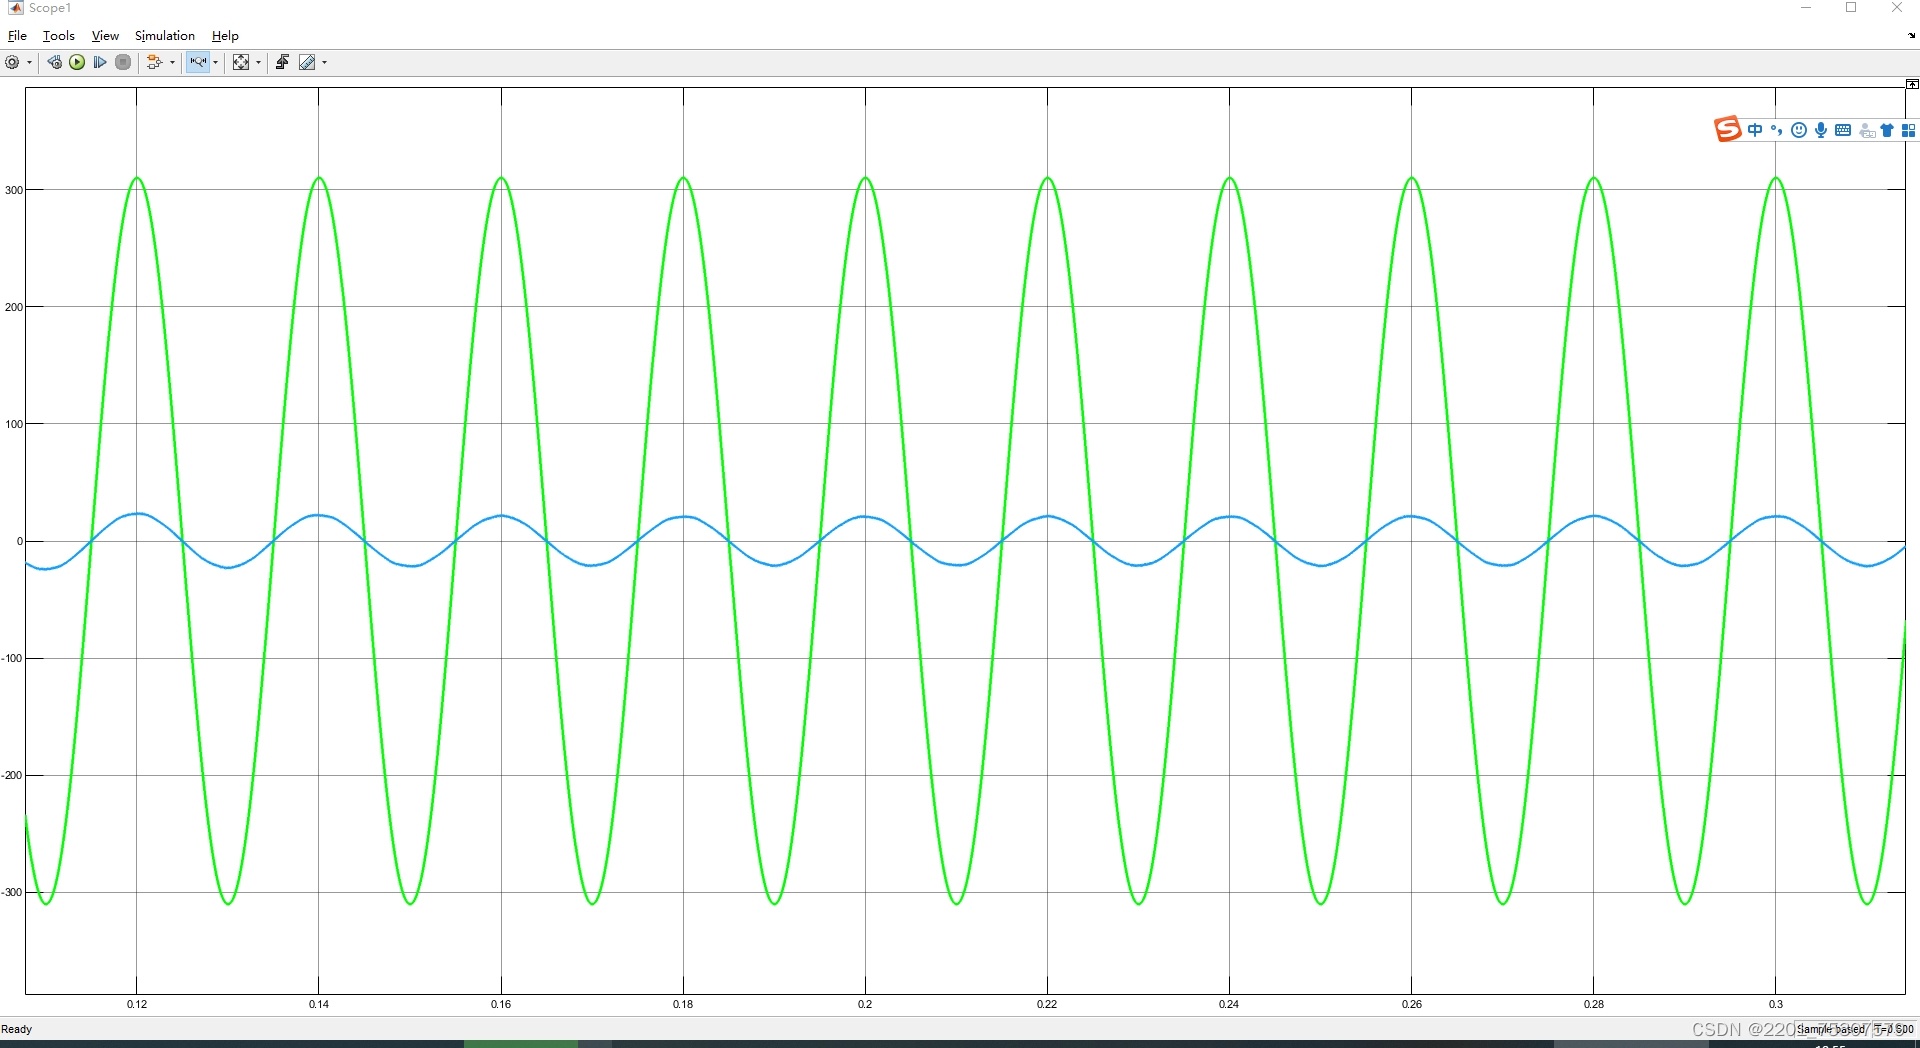This screenshot has height=1048, width=1920.
Task: Open the Cursor Measurements ruler tool
Action: [x=307, y=62]
